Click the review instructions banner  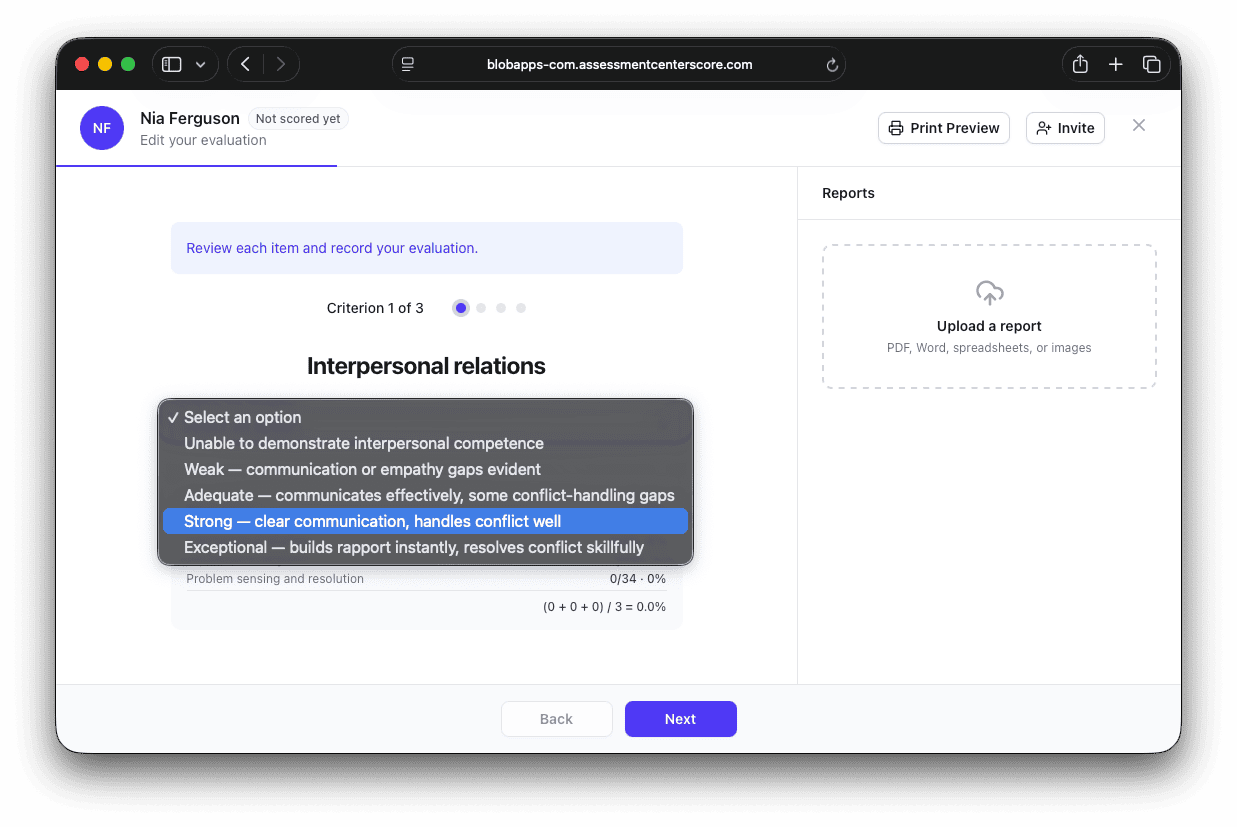[427, 248]
